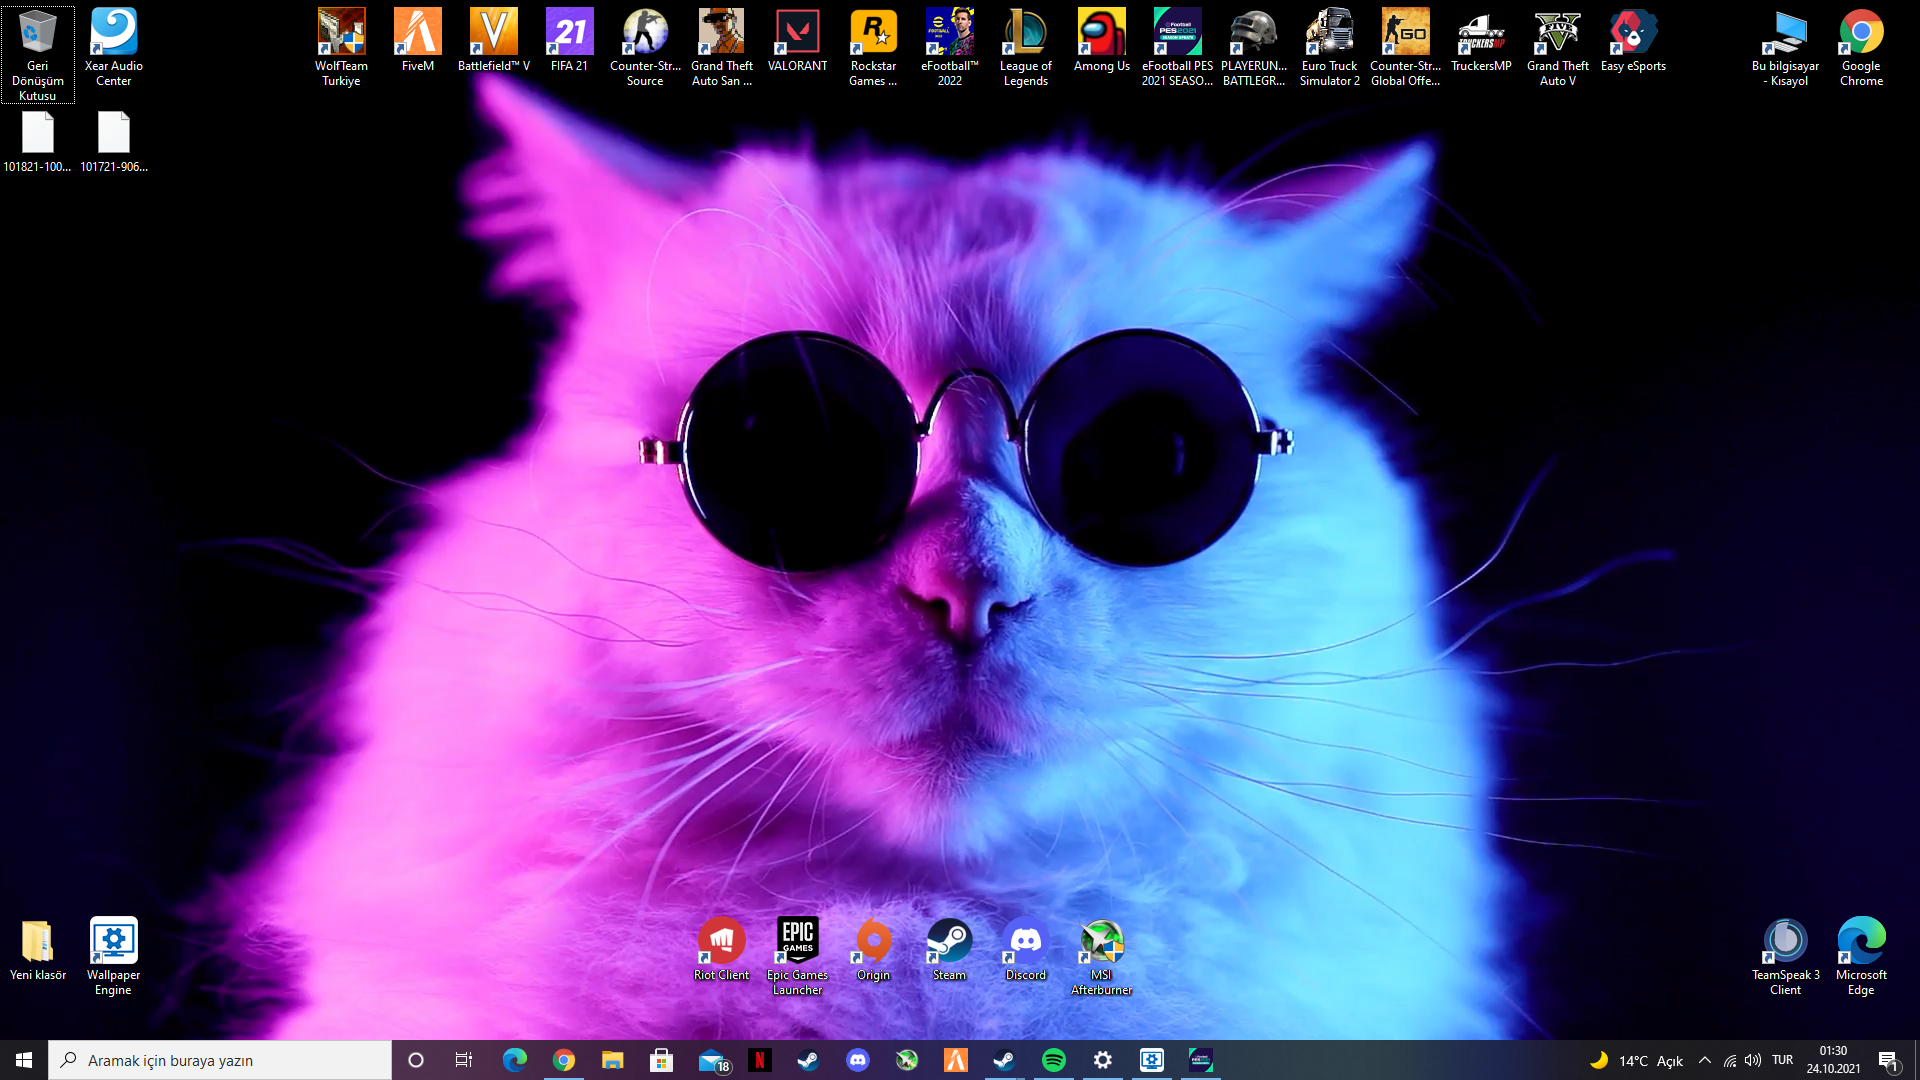Select the Rockstar Games launcher icon
The width and height of the screenshot is (1920, 1080).
click(x=873, y=47)
